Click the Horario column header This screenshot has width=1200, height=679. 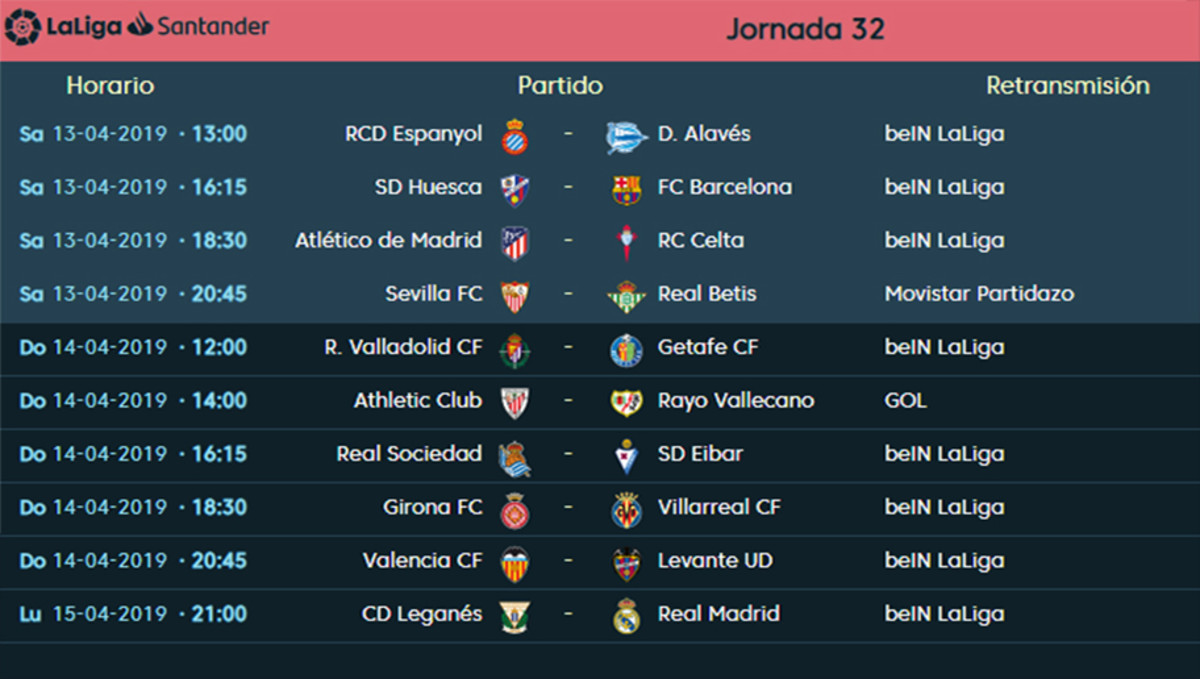pyautogui.click(x=110, y=86)
